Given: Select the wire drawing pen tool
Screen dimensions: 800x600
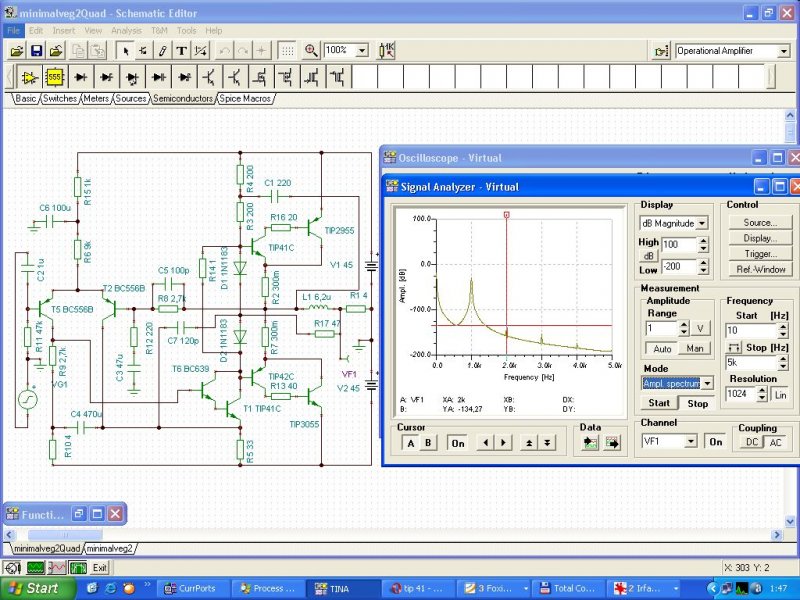Looking at the screenshot, I should click(163, 51).
